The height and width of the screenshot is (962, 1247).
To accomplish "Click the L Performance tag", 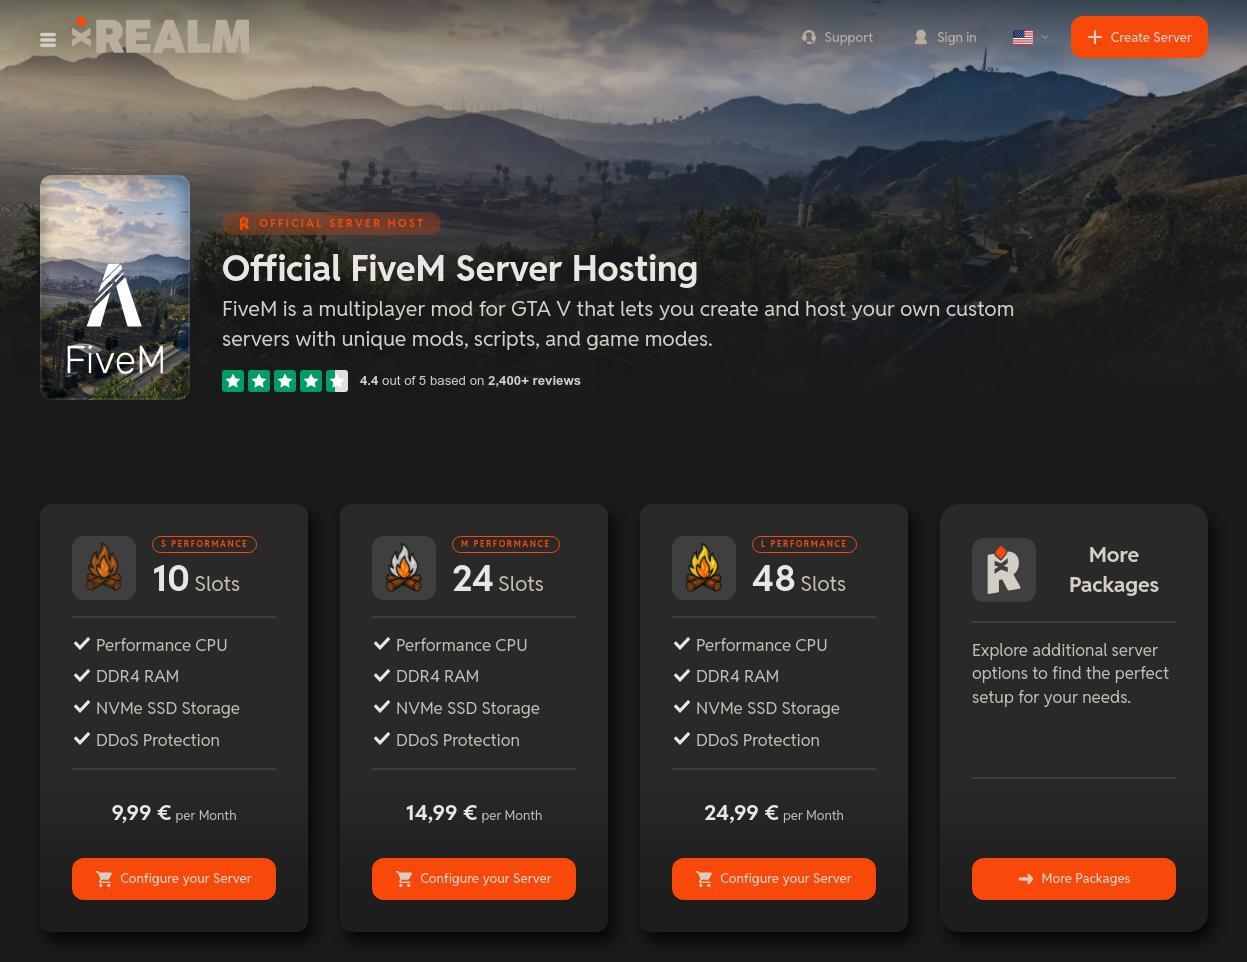I will click(x=804, y=544).
